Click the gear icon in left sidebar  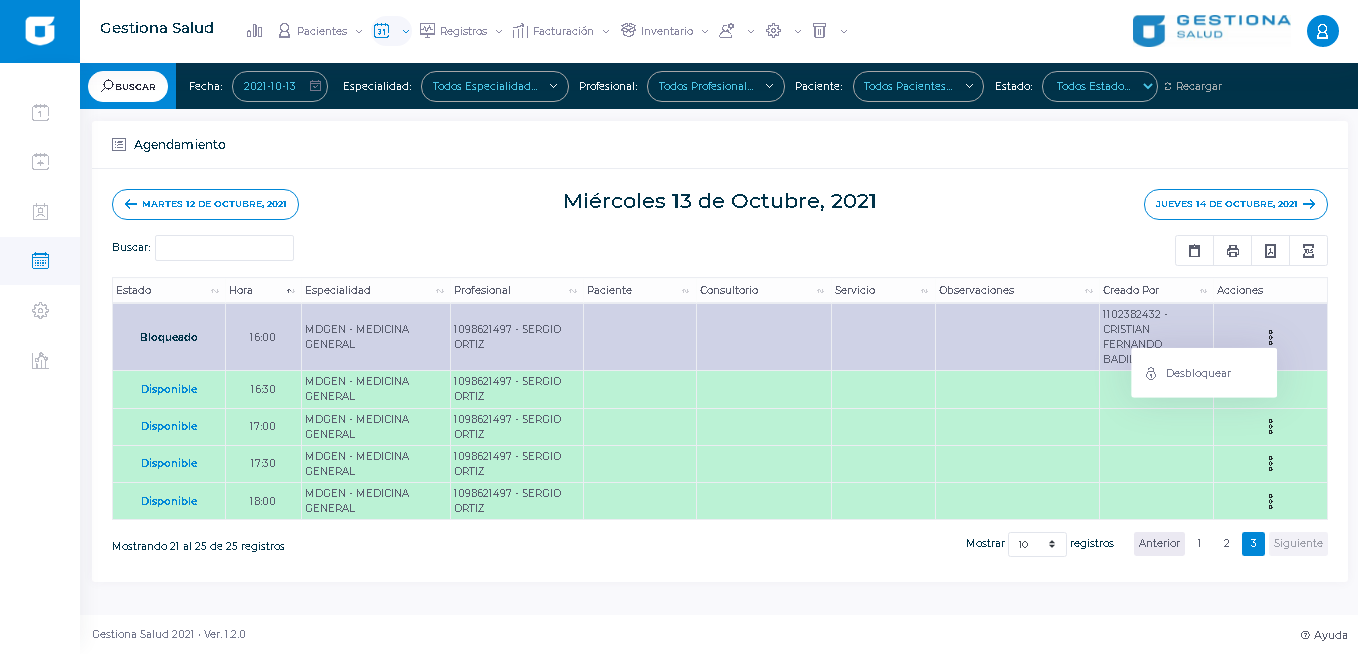coord(40,311)
